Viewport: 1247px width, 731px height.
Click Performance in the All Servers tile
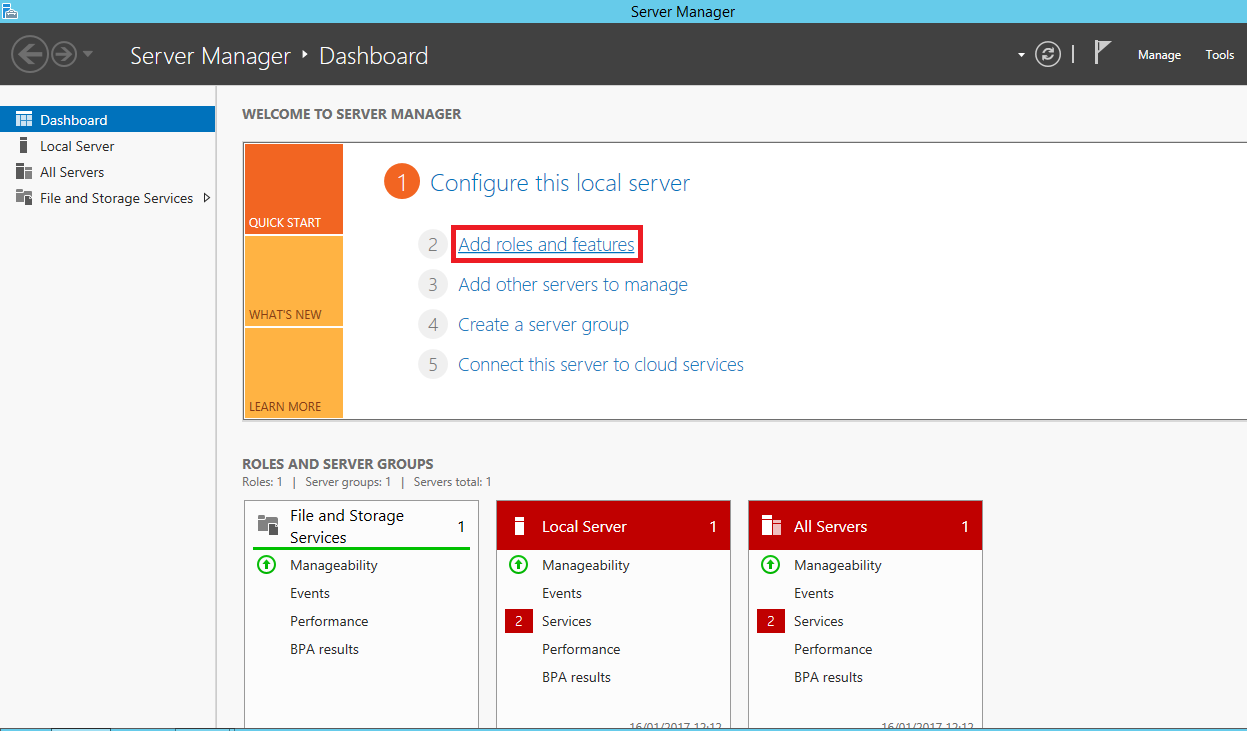[x=833, y=649]
